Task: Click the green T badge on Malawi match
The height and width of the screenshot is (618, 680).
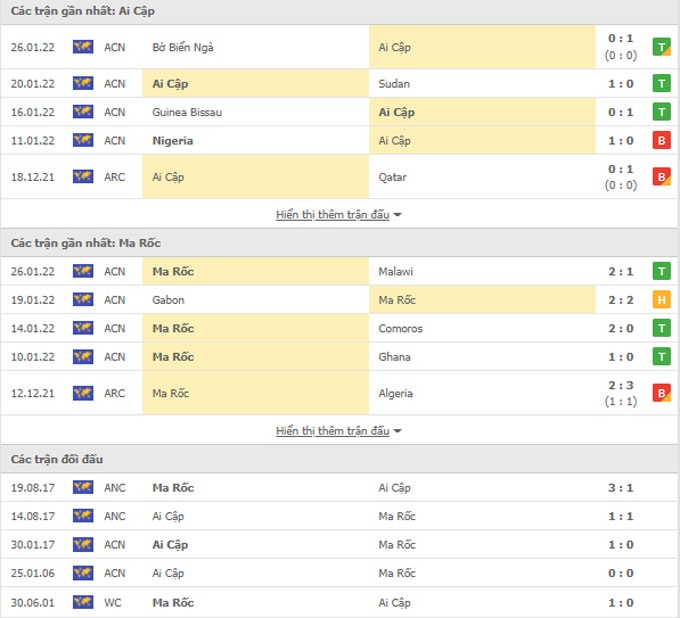Action: [661, 271]
